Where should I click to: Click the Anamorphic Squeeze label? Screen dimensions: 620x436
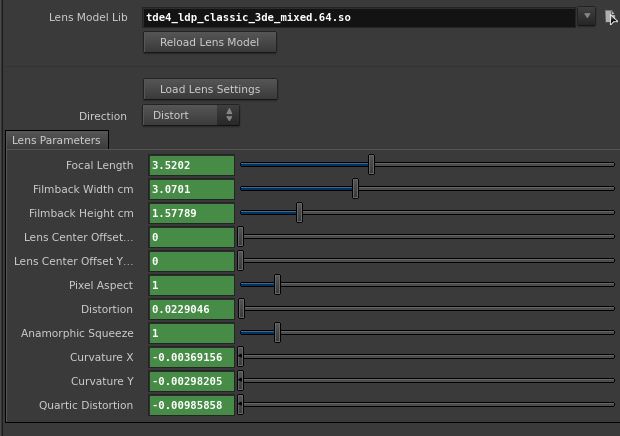[77, 333]
